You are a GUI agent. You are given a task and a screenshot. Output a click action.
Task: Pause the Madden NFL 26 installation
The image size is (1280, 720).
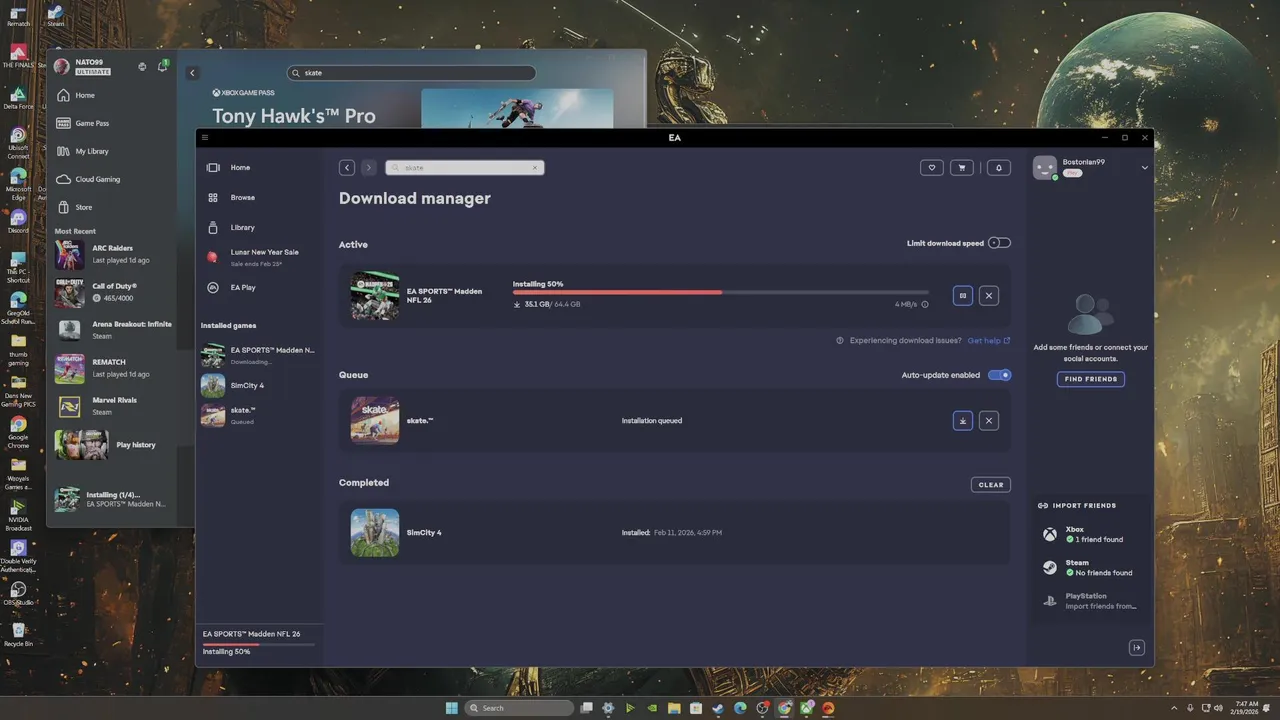[963, 296]
